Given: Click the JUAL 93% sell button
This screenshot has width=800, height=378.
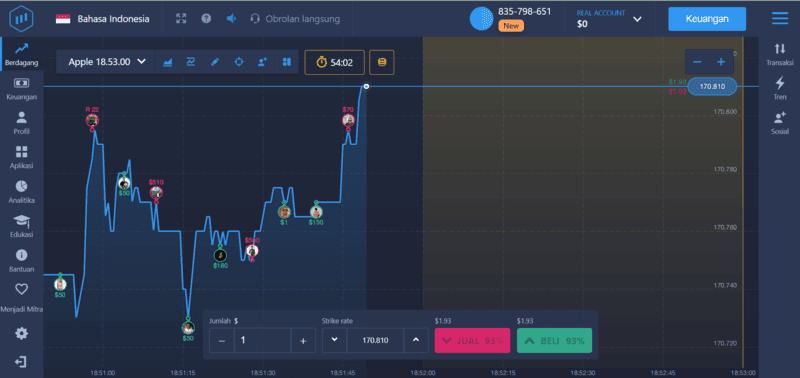Looking at the screenshot, I should [472, 340].
